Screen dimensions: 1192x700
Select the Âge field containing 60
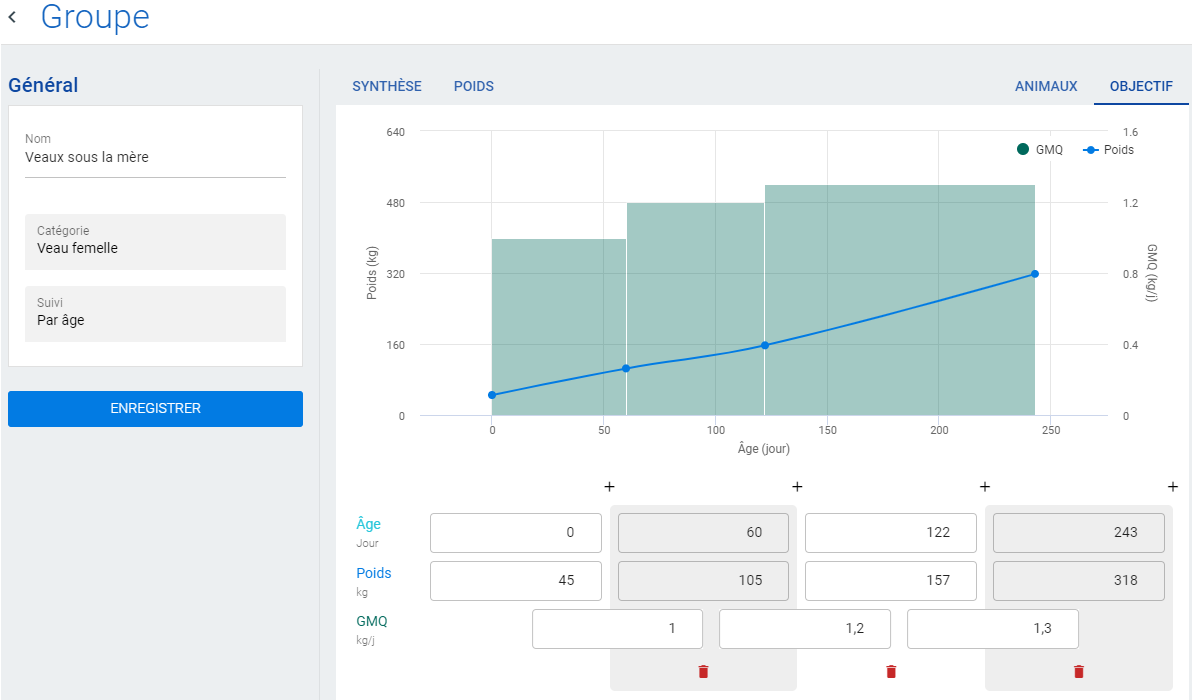coord(703,533)
